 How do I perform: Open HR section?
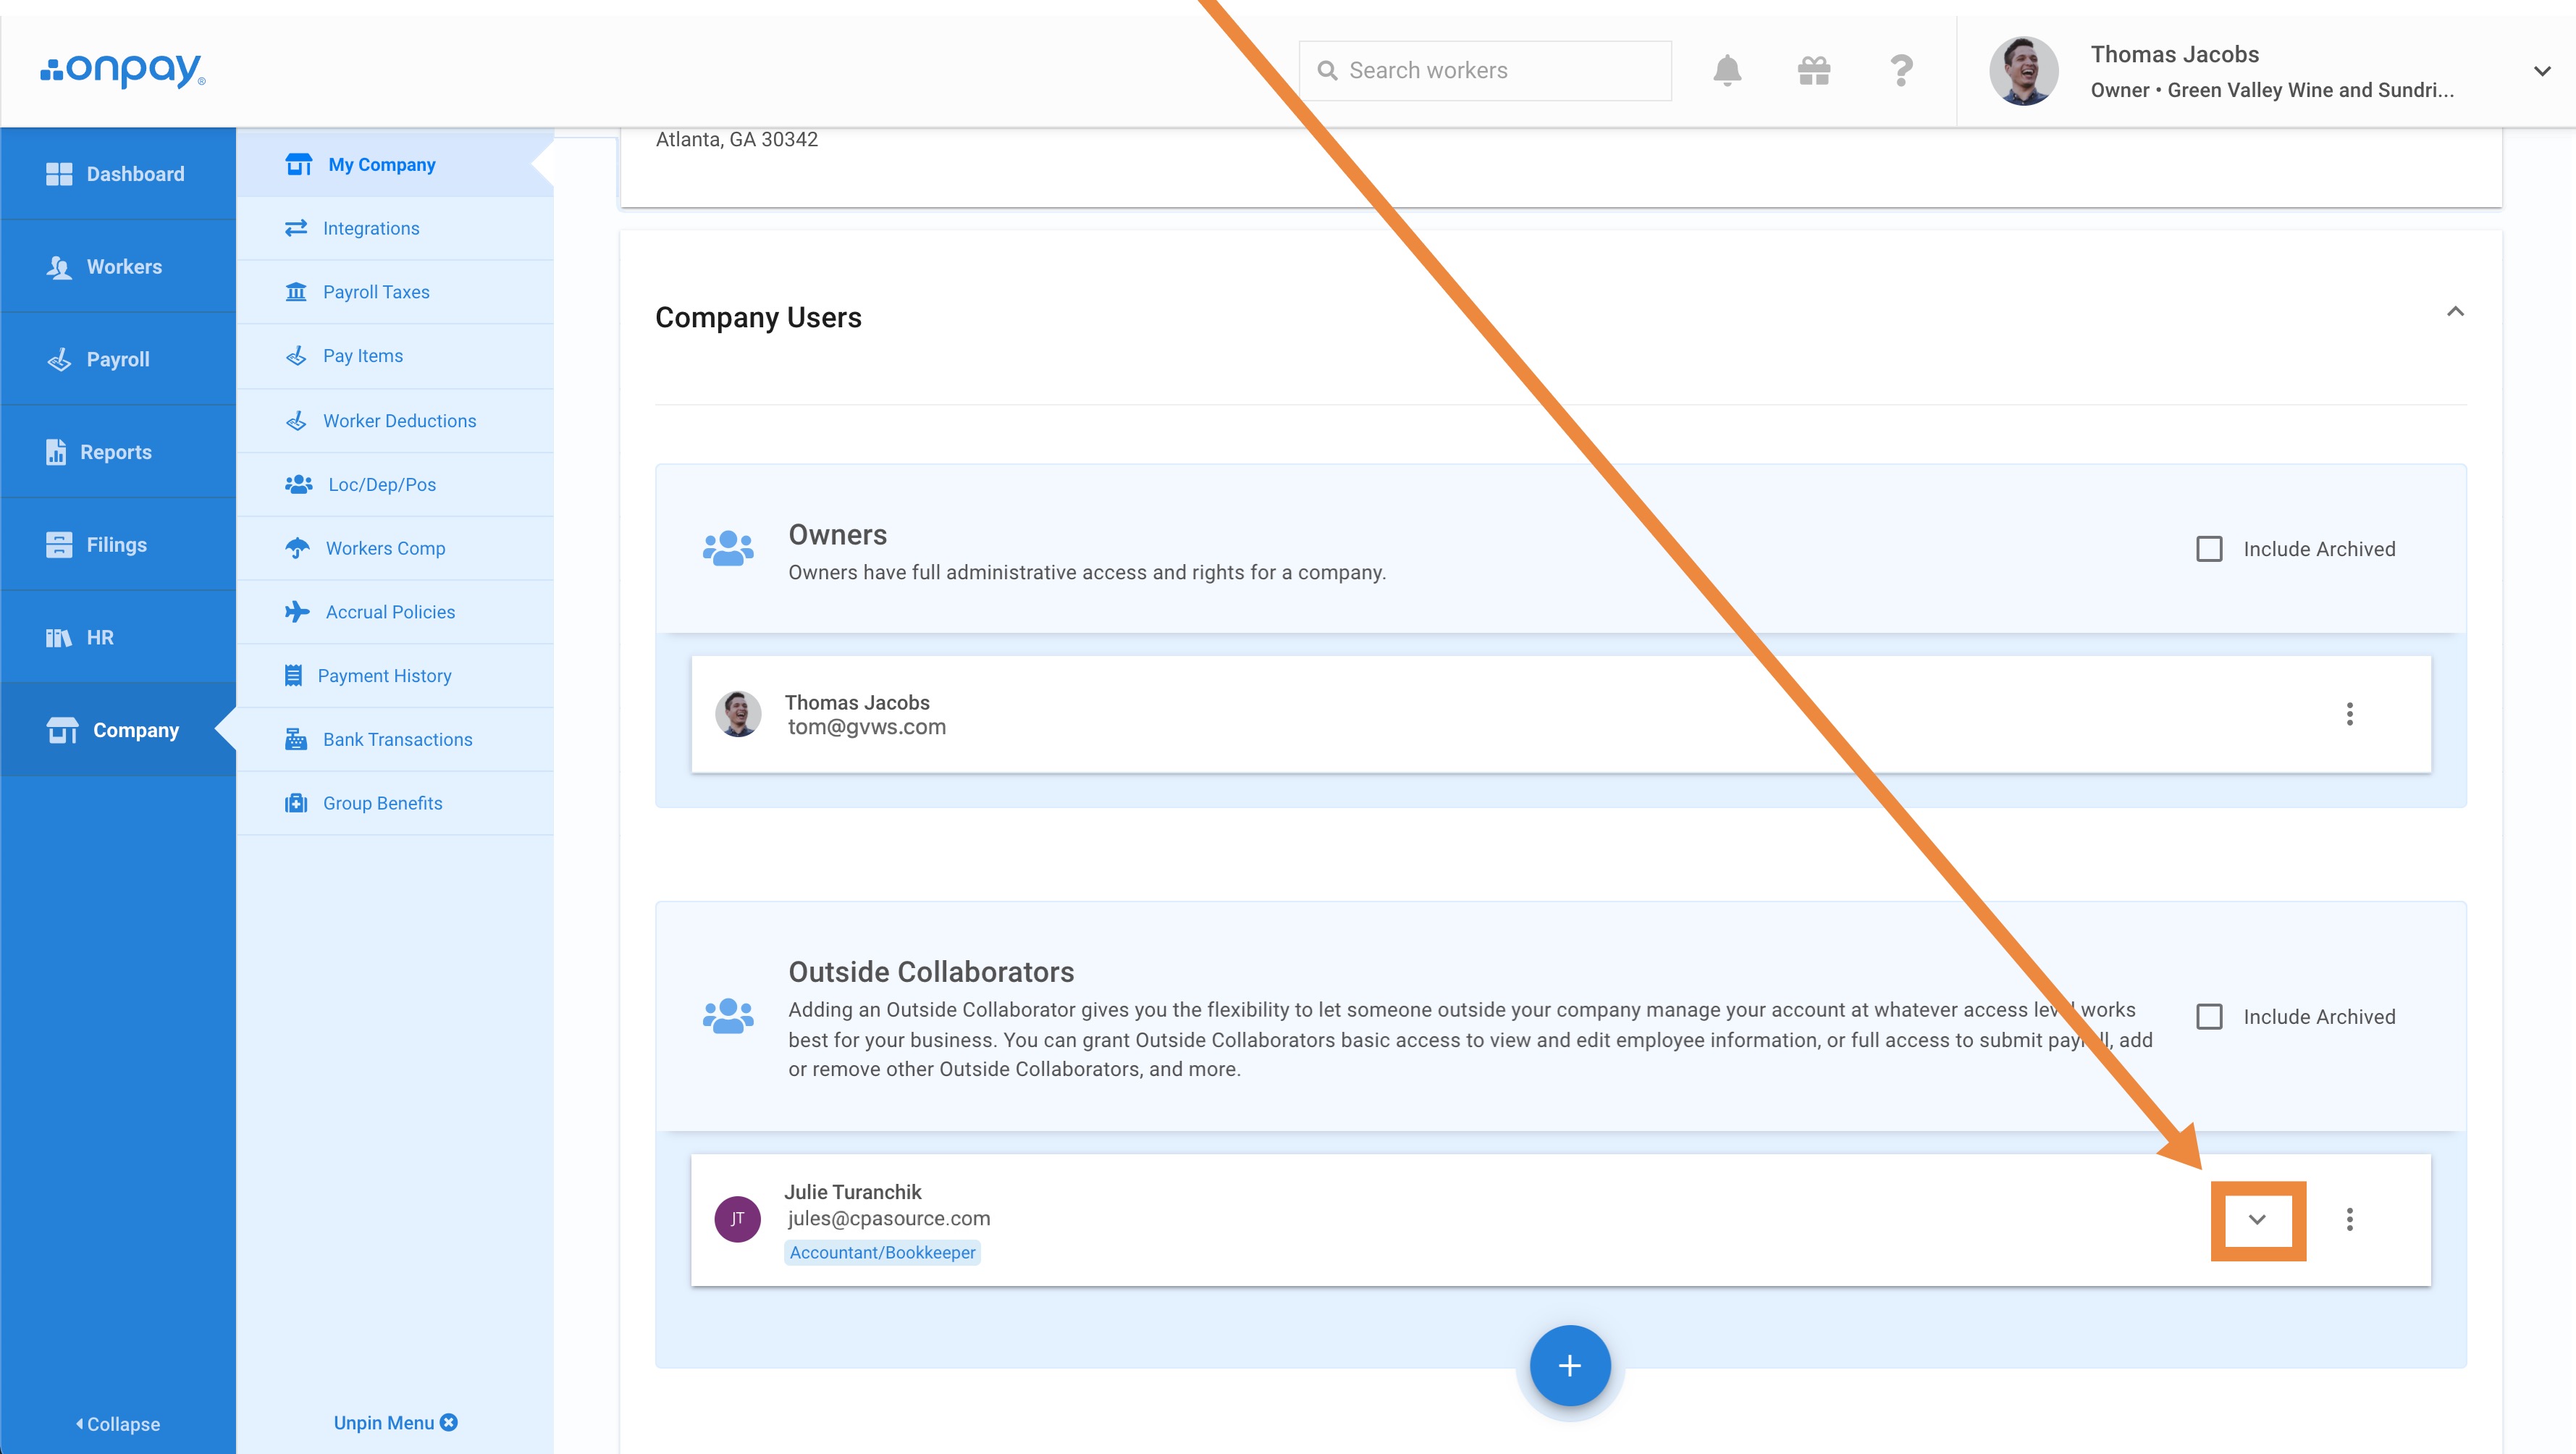coord(118,637)
